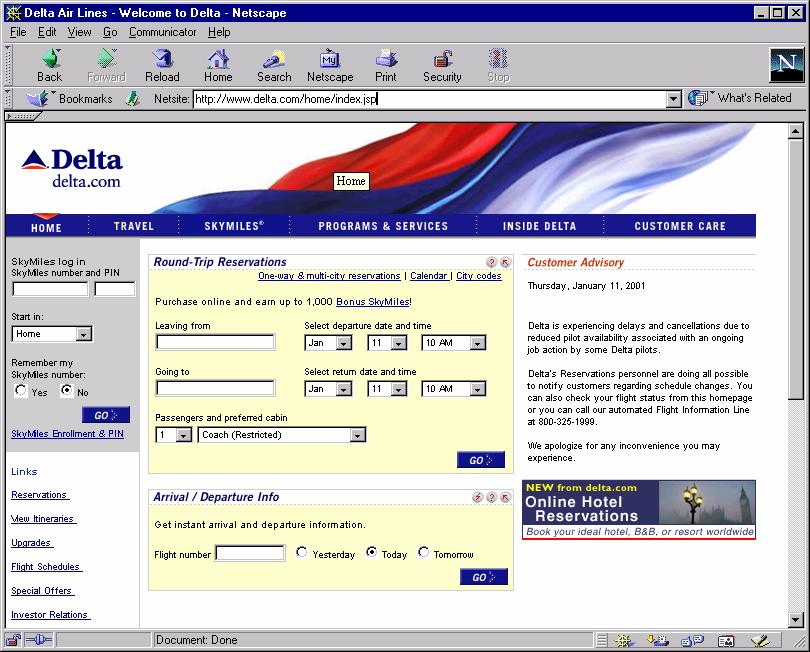Click minimize arrow icon in Round-Trip Reservations
The height and width of the screenshot is (652, 810).
point(505,262)
